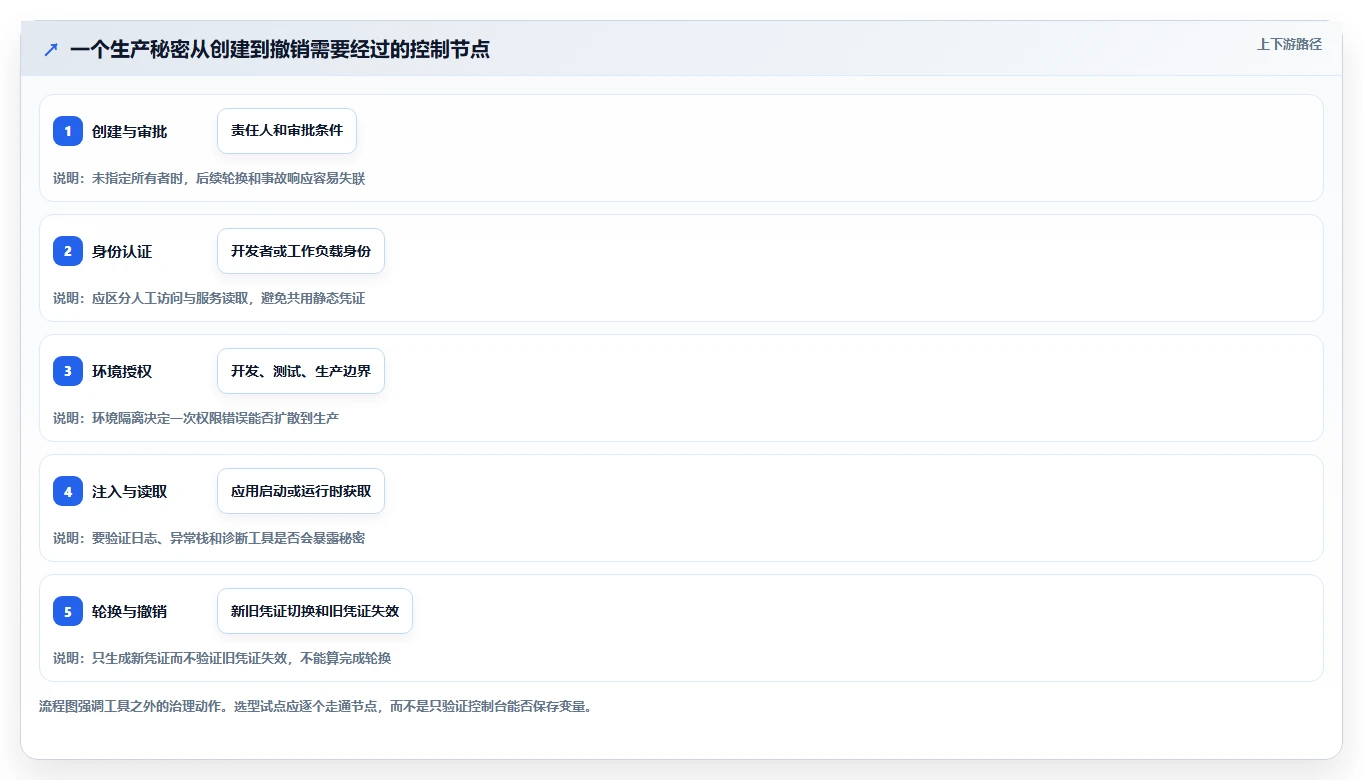Click the 上下游路径 label
1363x780 pixels.
pos(1289,44)
